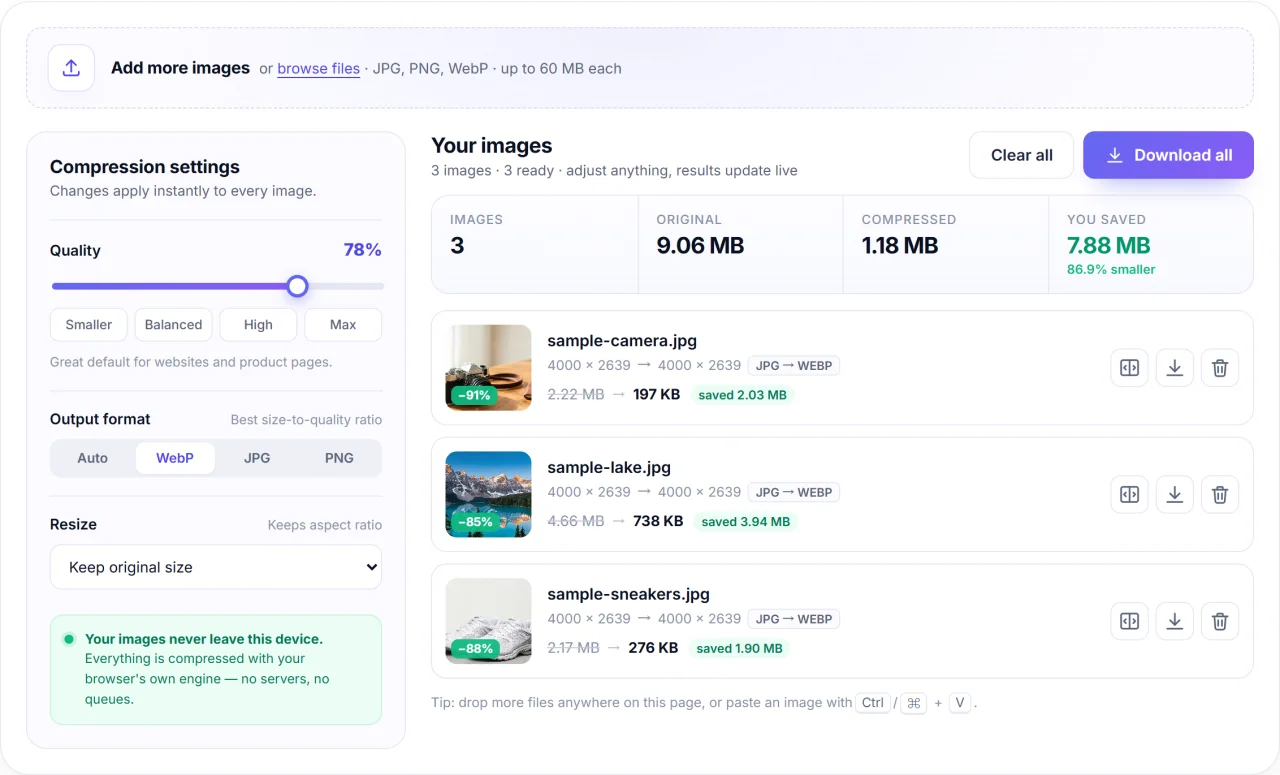1280x775 pixels.
Task: Click the sample-lake.jpg thumbnail
Action: click(x=488, y=494)
